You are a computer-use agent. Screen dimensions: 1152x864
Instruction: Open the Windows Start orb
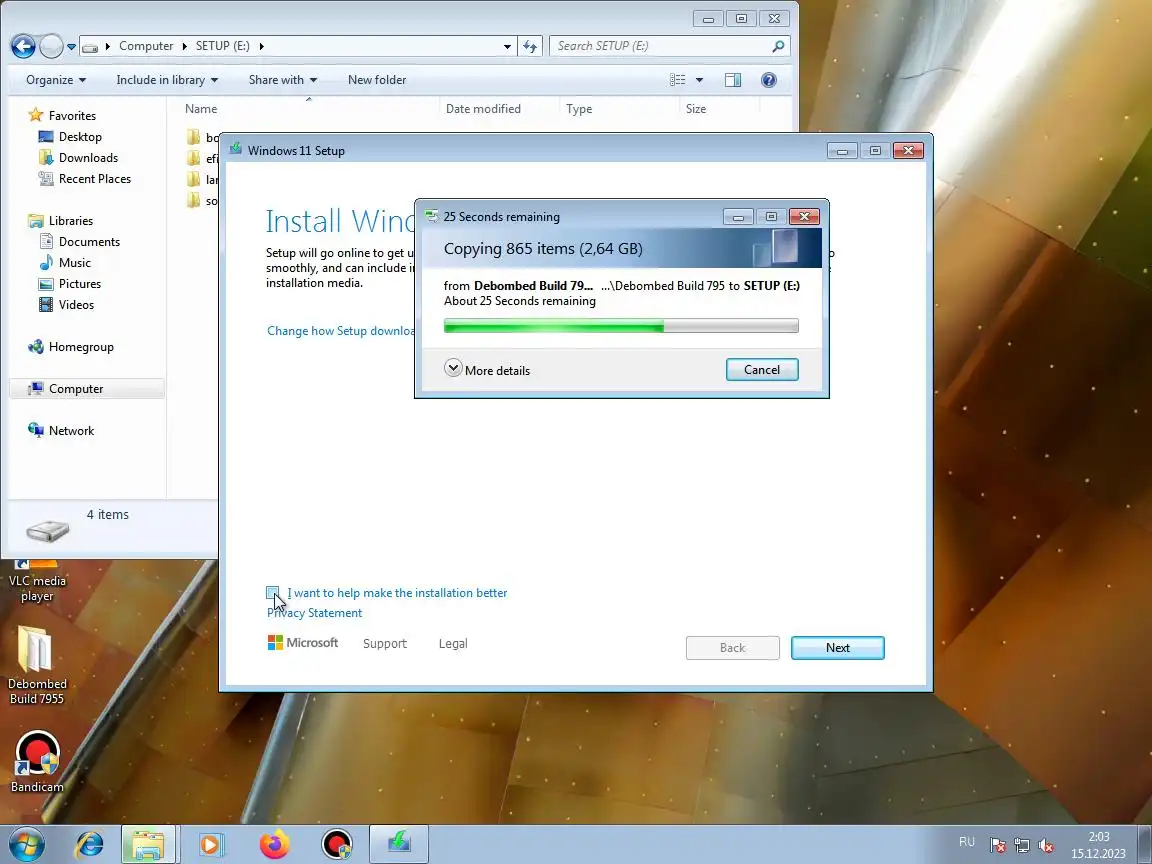click(x=26, y=845)
